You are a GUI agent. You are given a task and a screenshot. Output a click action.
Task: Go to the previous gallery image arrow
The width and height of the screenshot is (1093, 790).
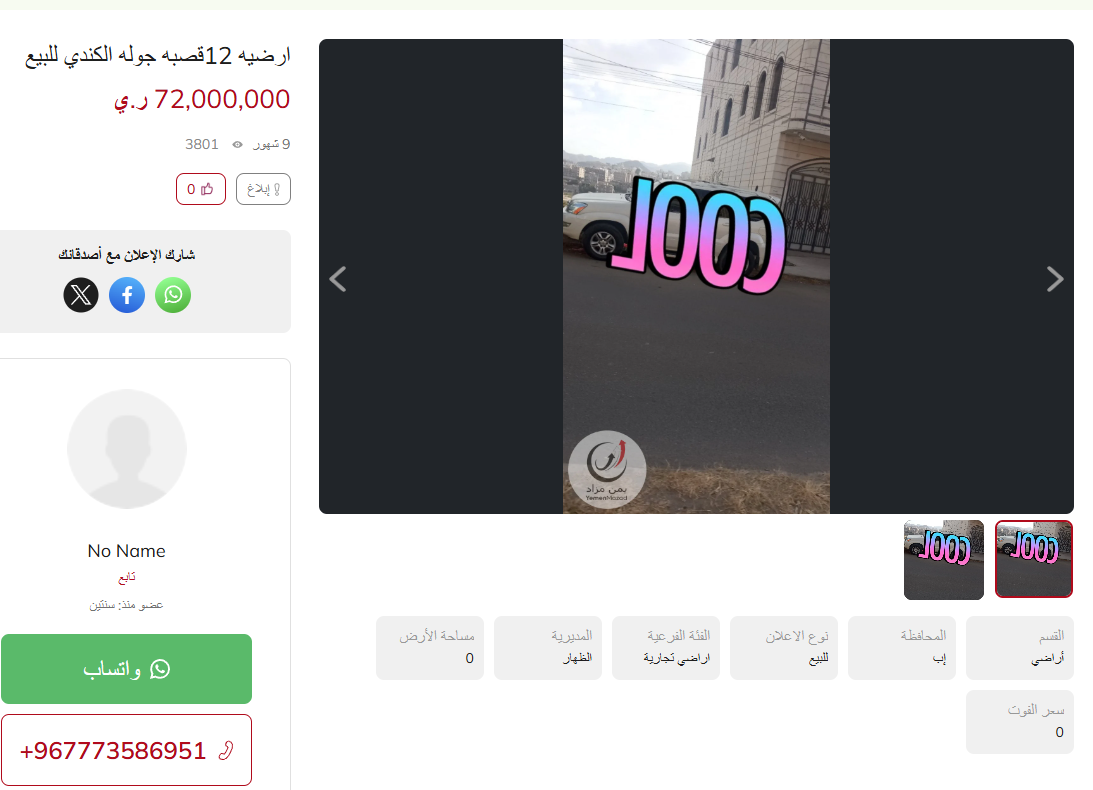338,279
